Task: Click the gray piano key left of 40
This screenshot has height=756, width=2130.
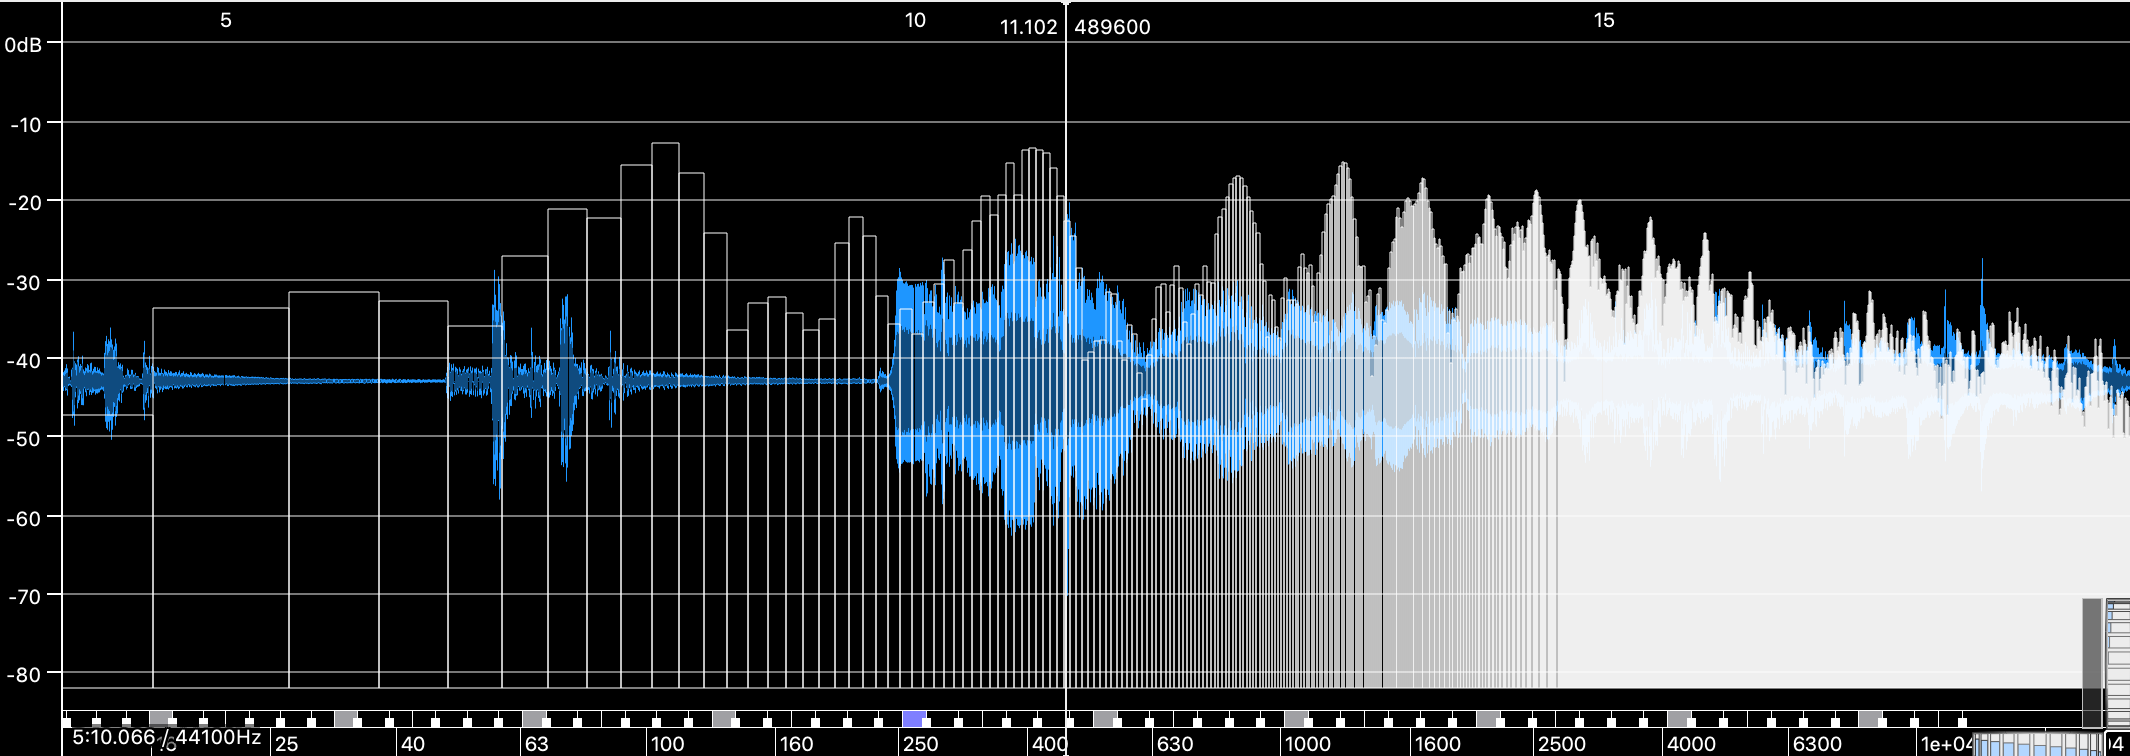Action: [345, 719]
